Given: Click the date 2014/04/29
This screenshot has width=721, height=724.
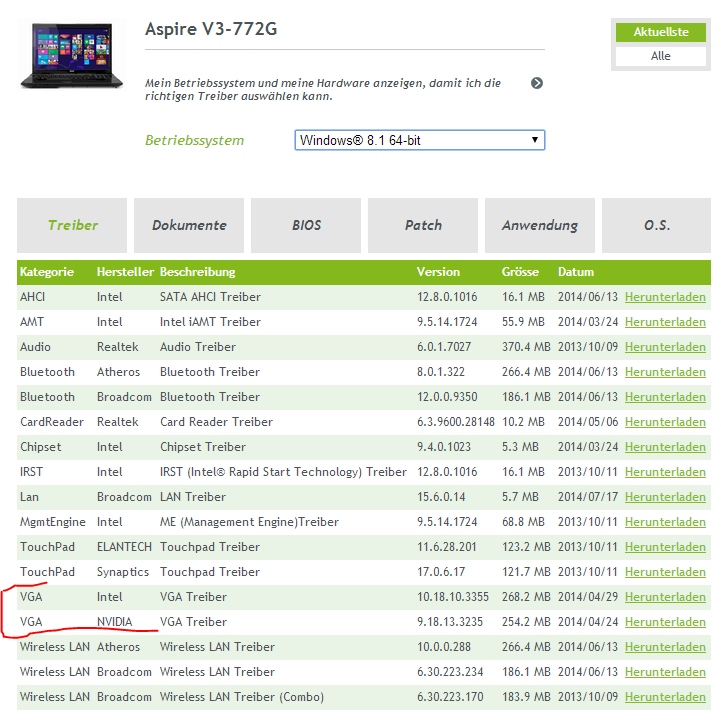Looking at the screenshot, I should pos(588,597).
